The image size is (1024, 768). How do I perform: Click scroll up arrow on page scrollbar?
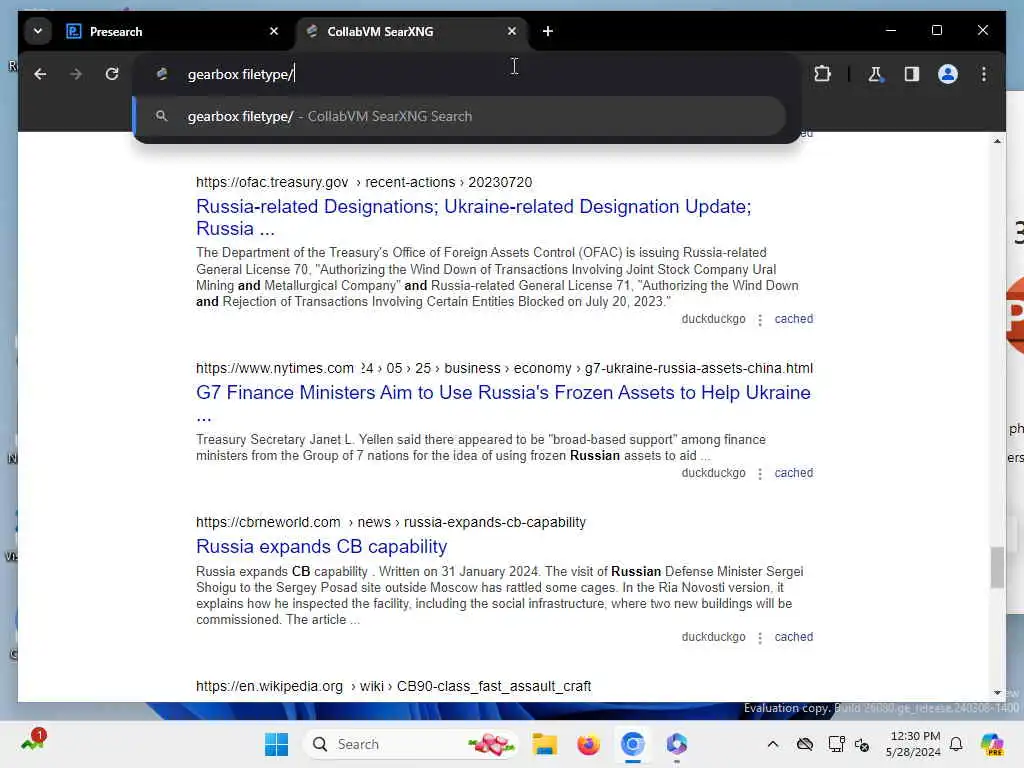(x=997, y=141)
